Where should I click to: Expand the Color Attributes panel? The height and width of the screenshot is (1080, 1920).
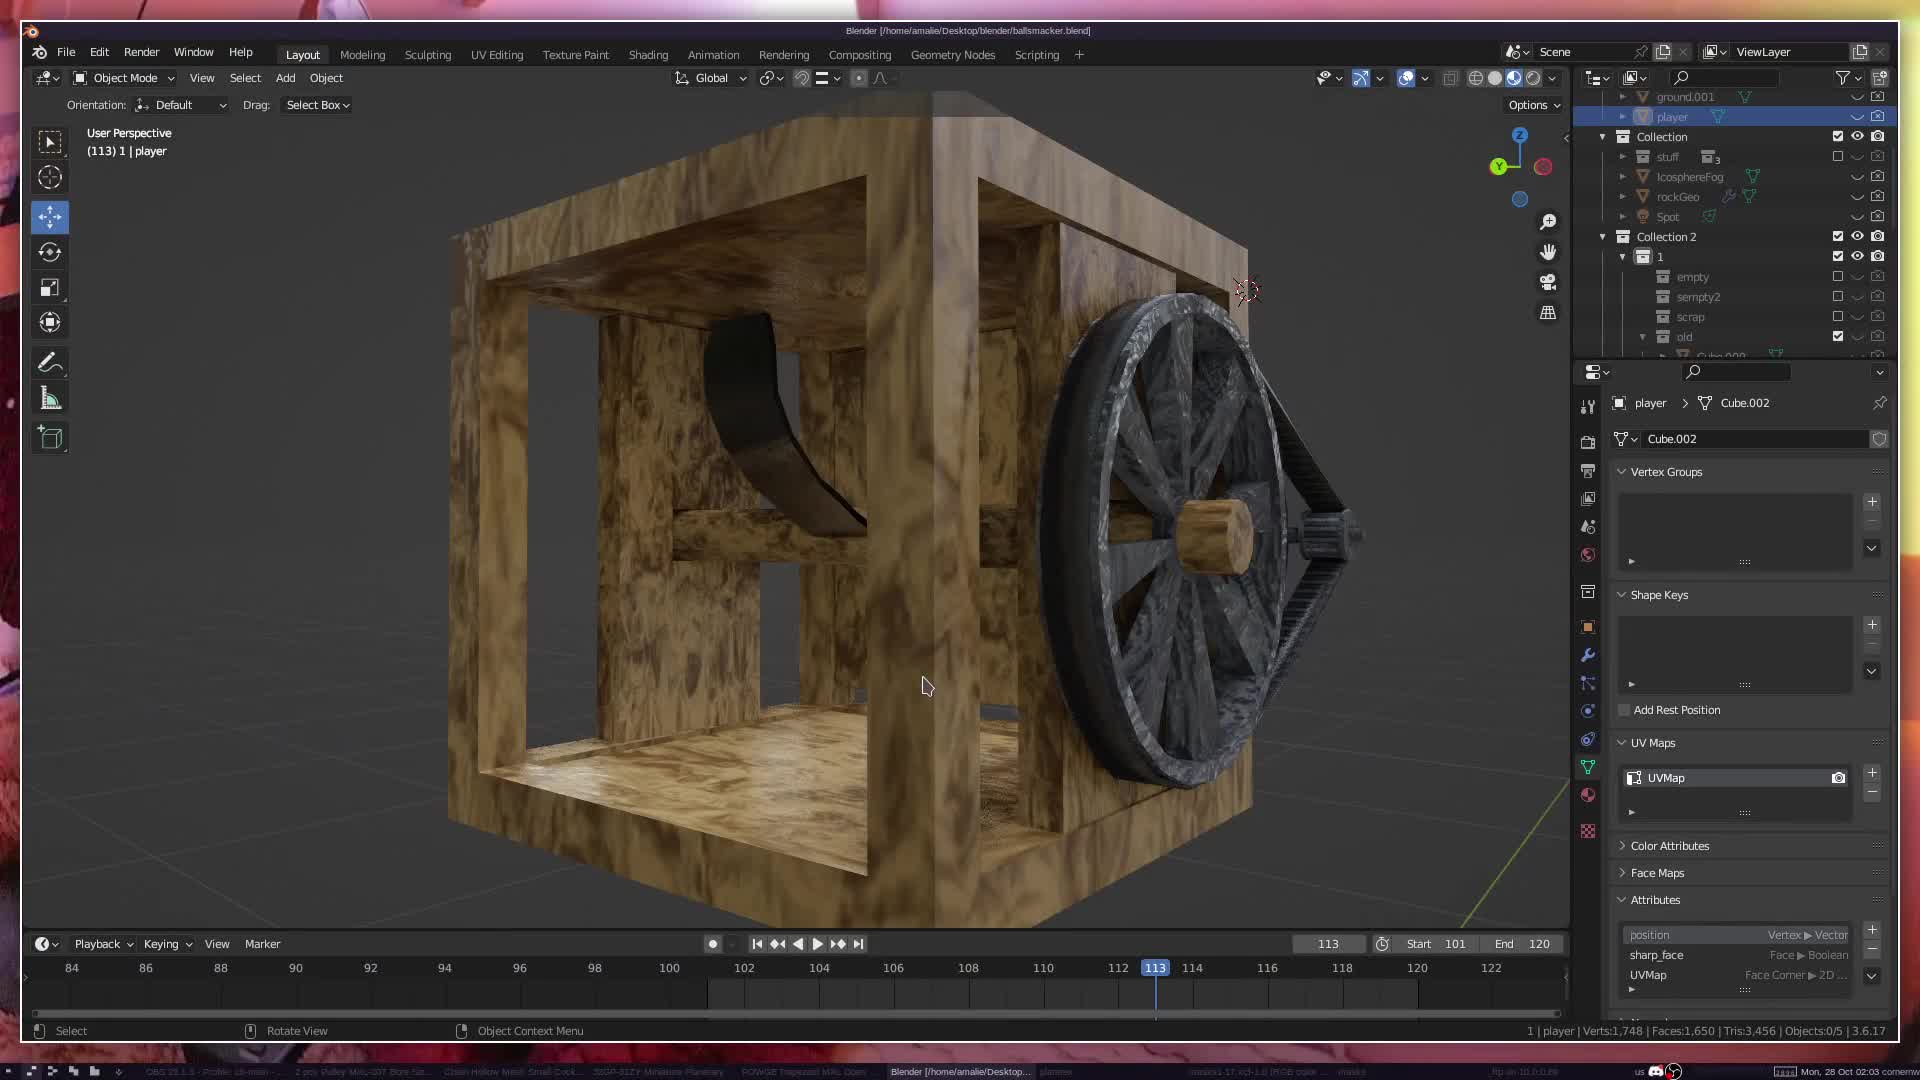[1669, 846]
